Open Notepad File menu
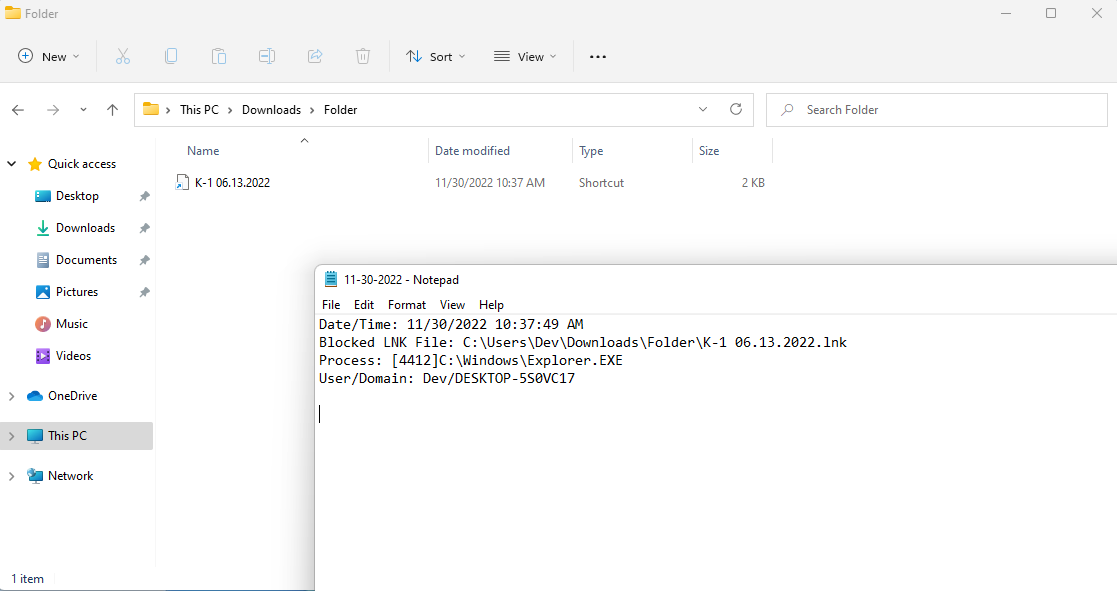1117x591 pixels. (331, 305)
